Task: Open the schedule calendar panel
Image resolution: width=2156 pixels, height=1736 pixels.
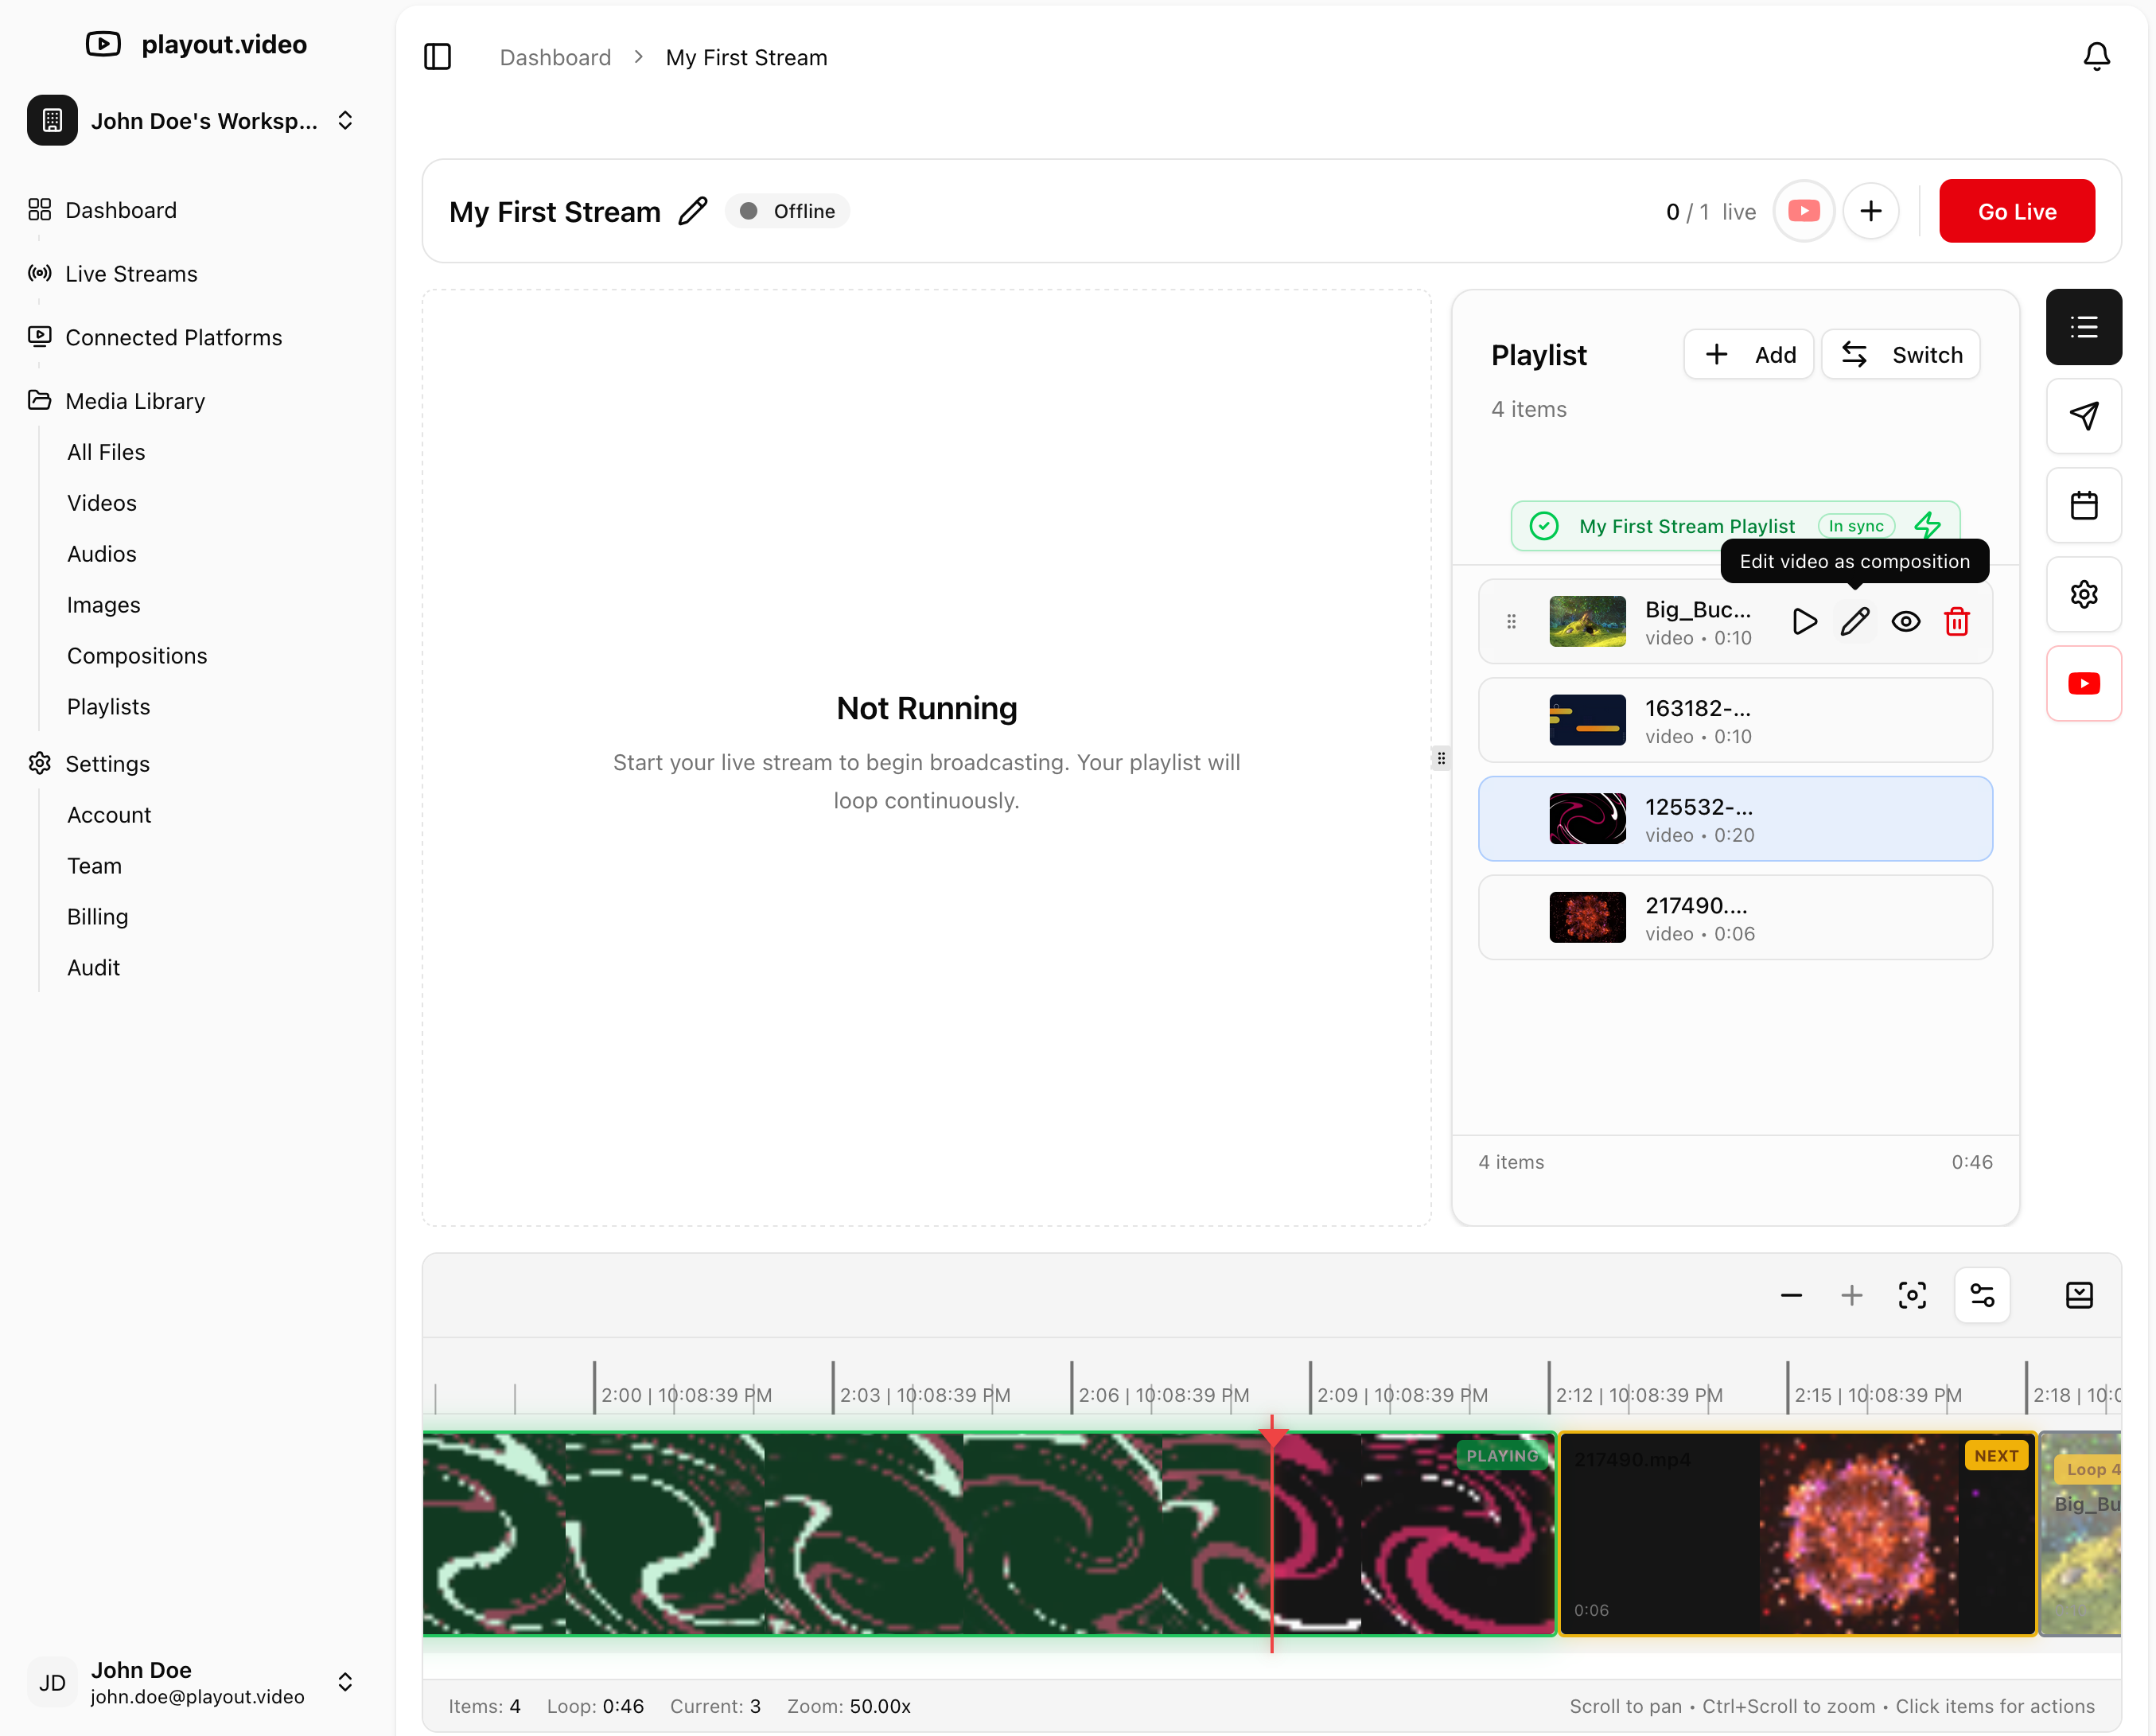Action: [x=2083, y=505]
